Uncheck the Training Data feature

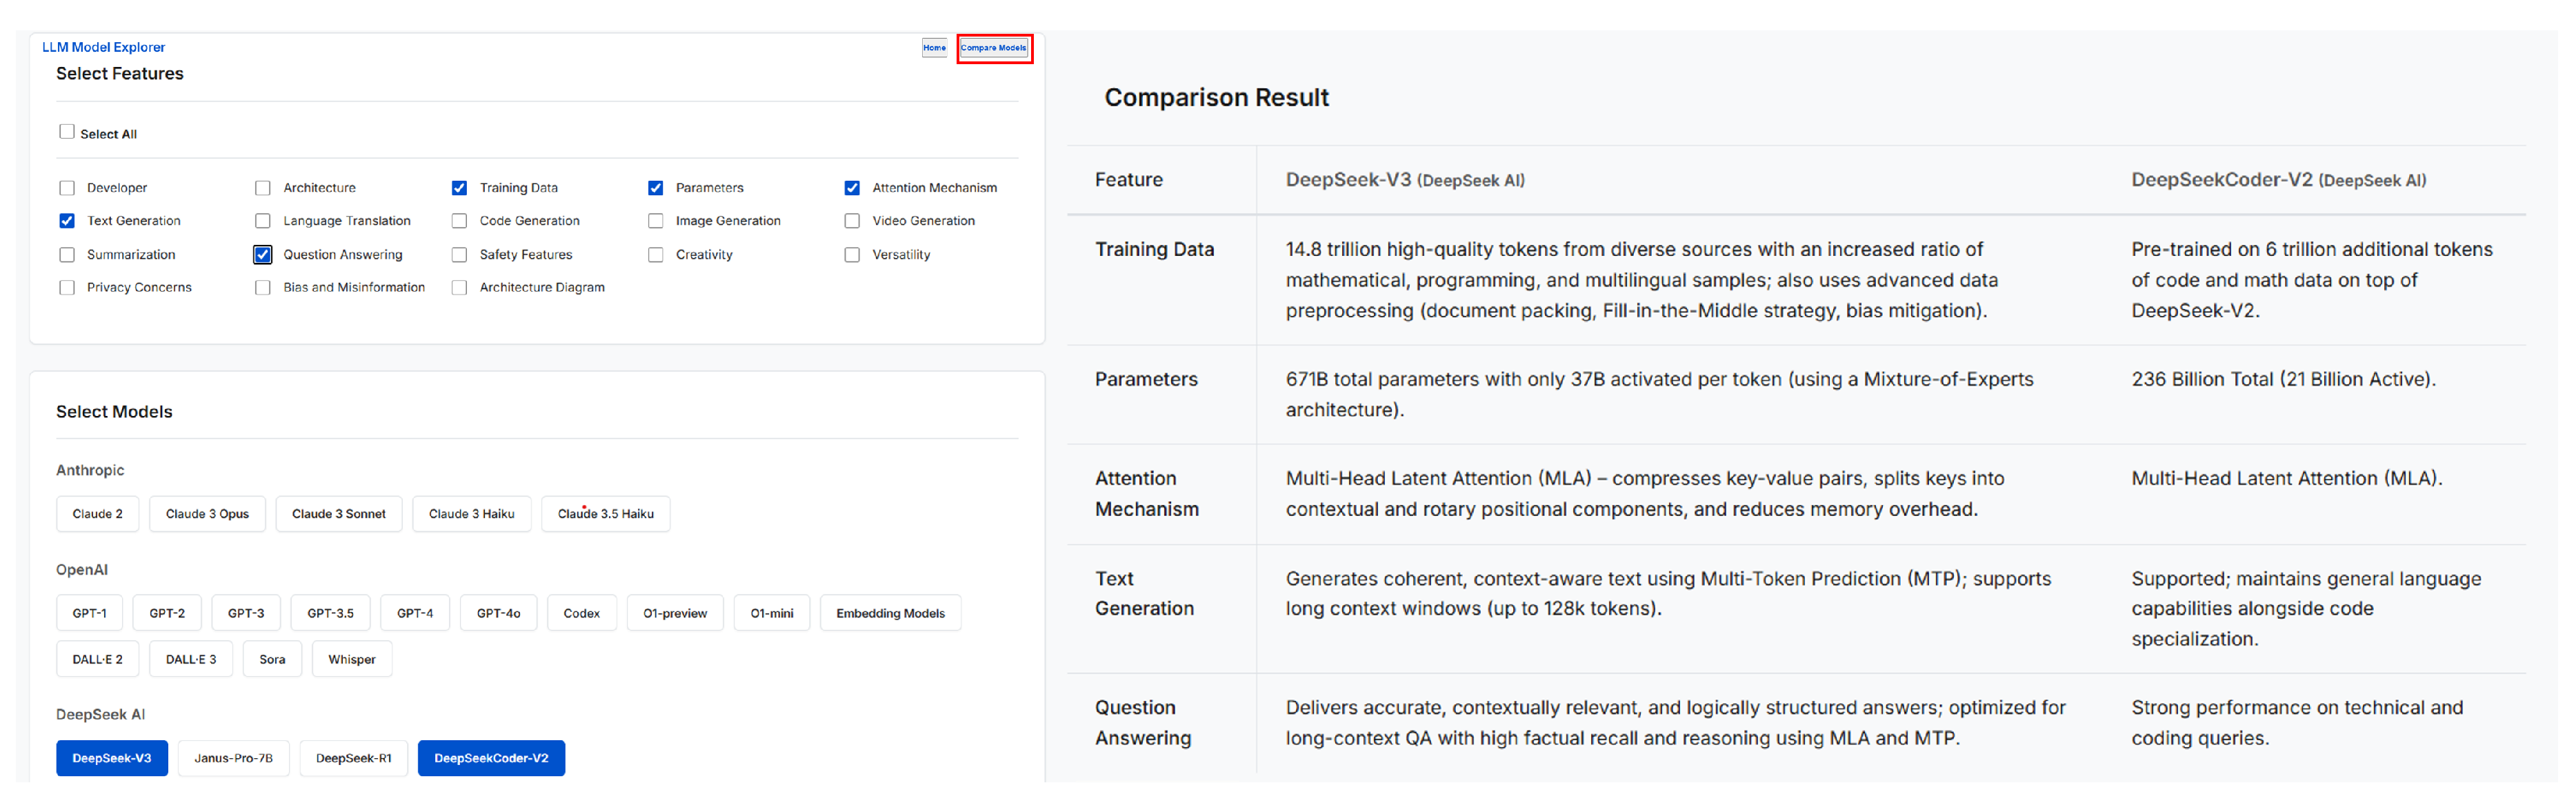click(x=459, y=187)
